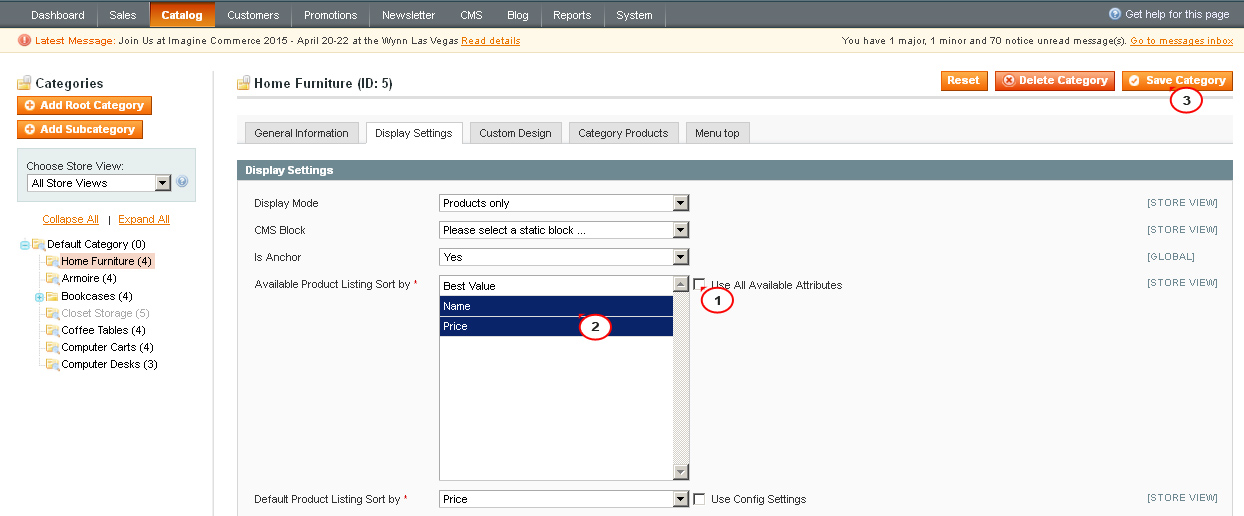Go to messages inbox link
Screen dimensions: 1244x516
[x=1181, y=41]
